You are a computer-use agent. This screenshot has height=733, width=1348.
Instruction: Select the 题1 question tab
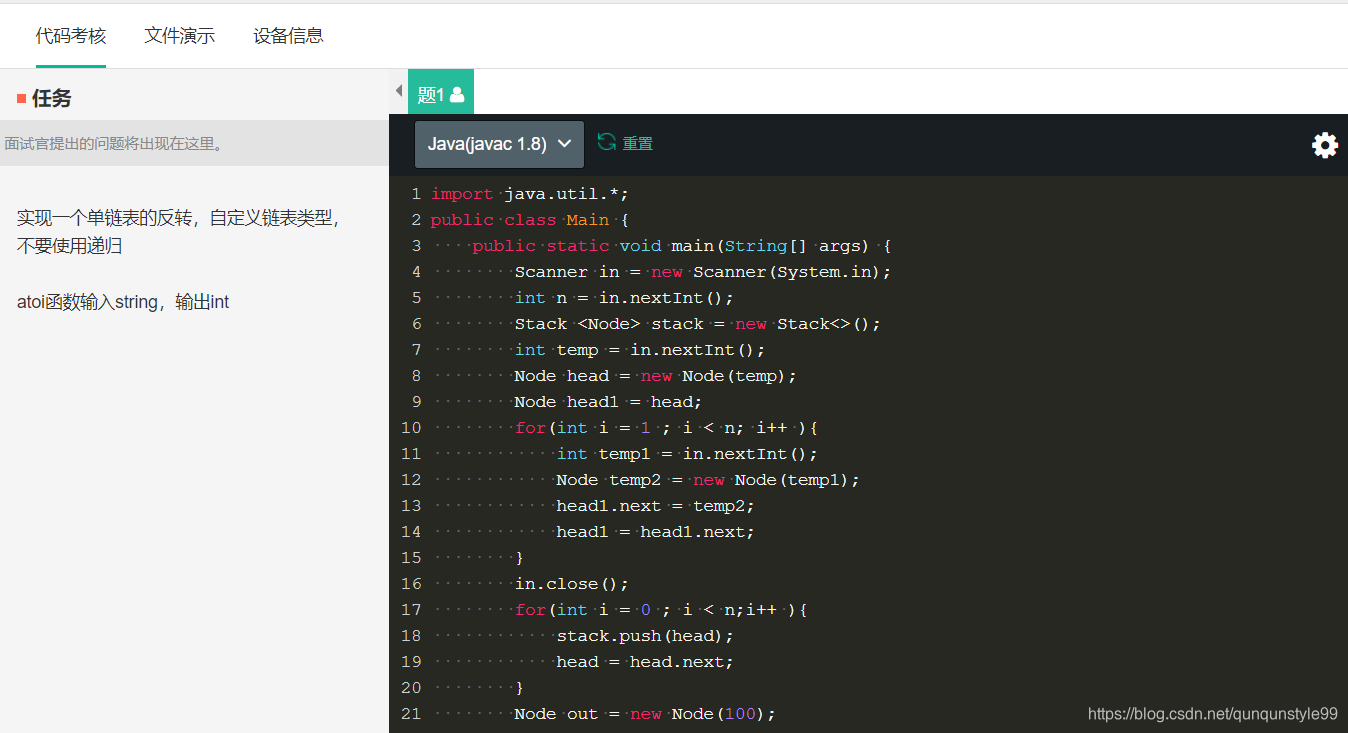pos(441,92)
